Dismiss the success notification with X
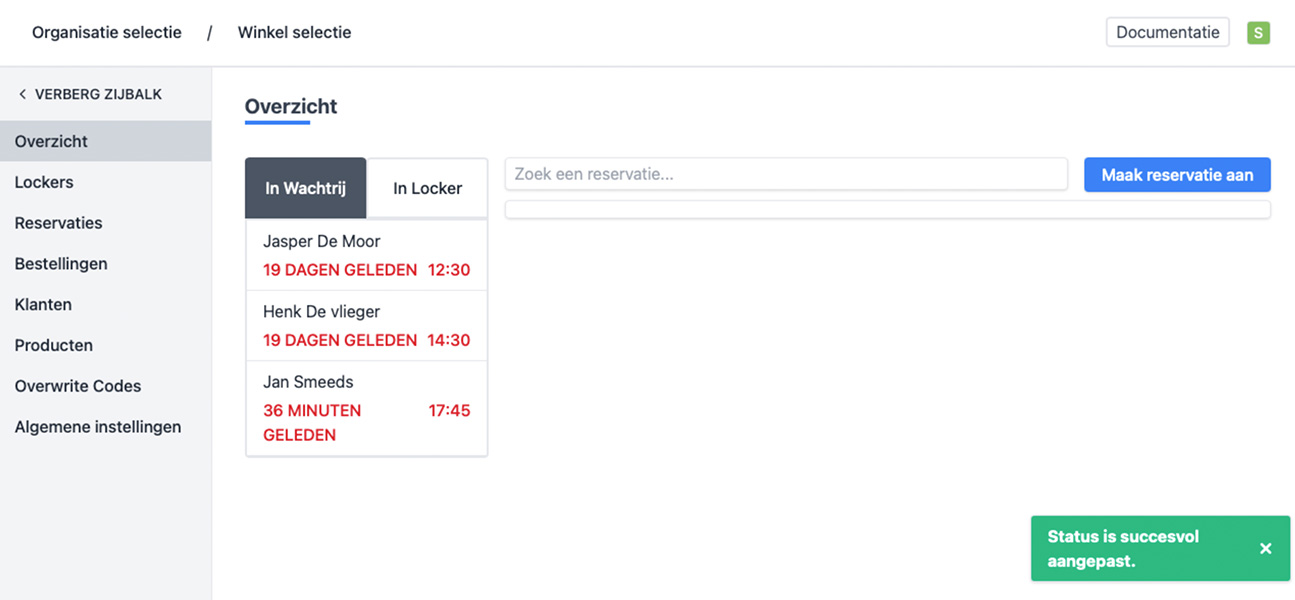The height and width of the screenshot is (600, 1295). 1265,548
